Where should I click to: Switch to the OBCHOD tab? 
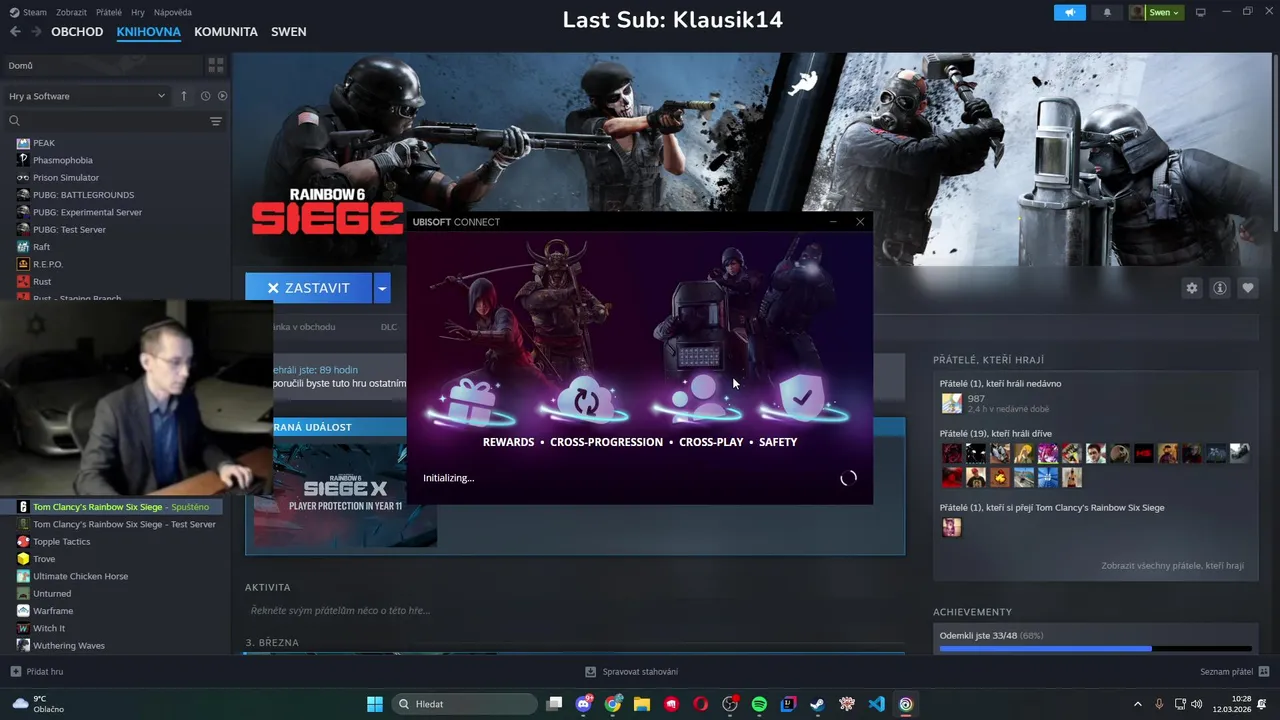point(77,32)
